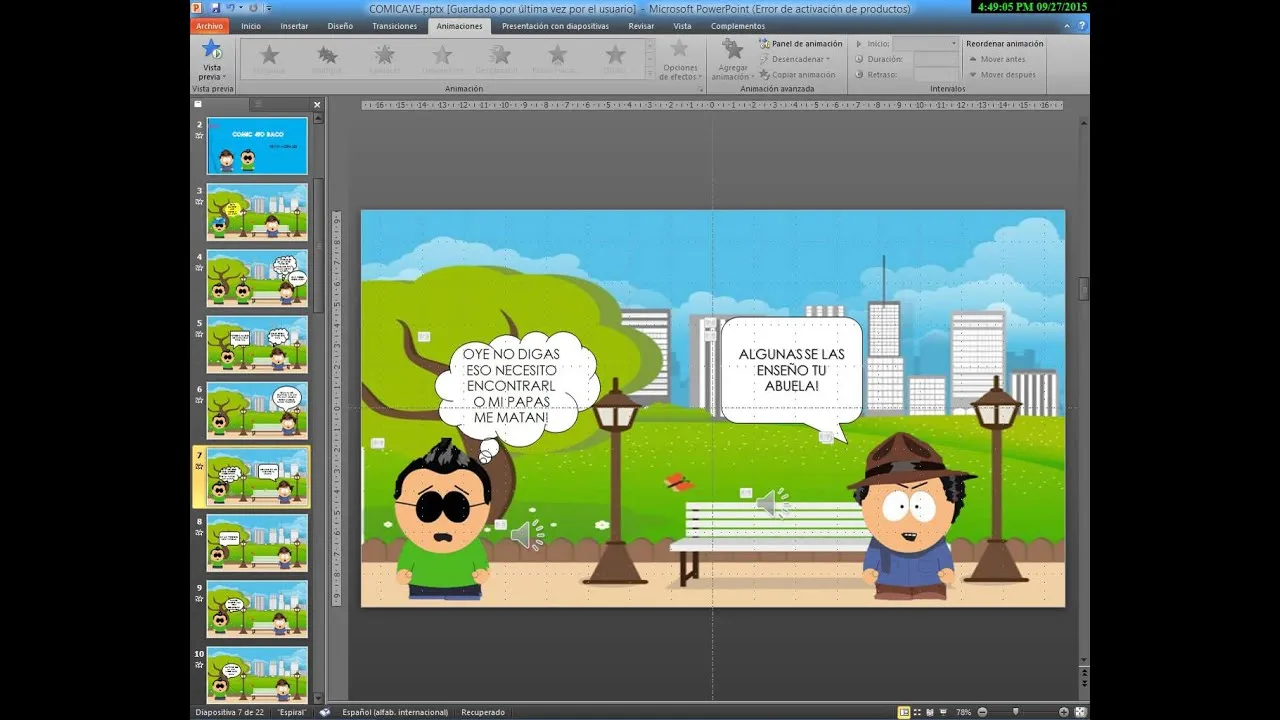Click the zoom out minus button
This screenshot has width=1280, height=720.
pos(982,712)
